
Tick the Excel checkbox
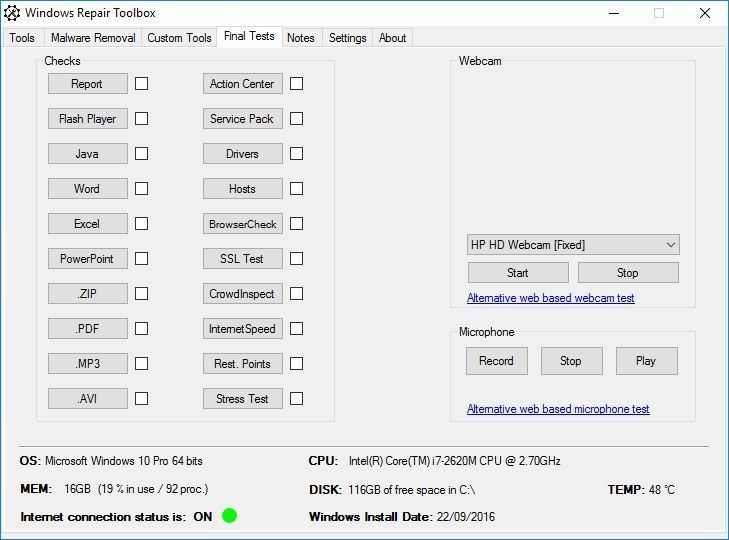coord(141,224)
